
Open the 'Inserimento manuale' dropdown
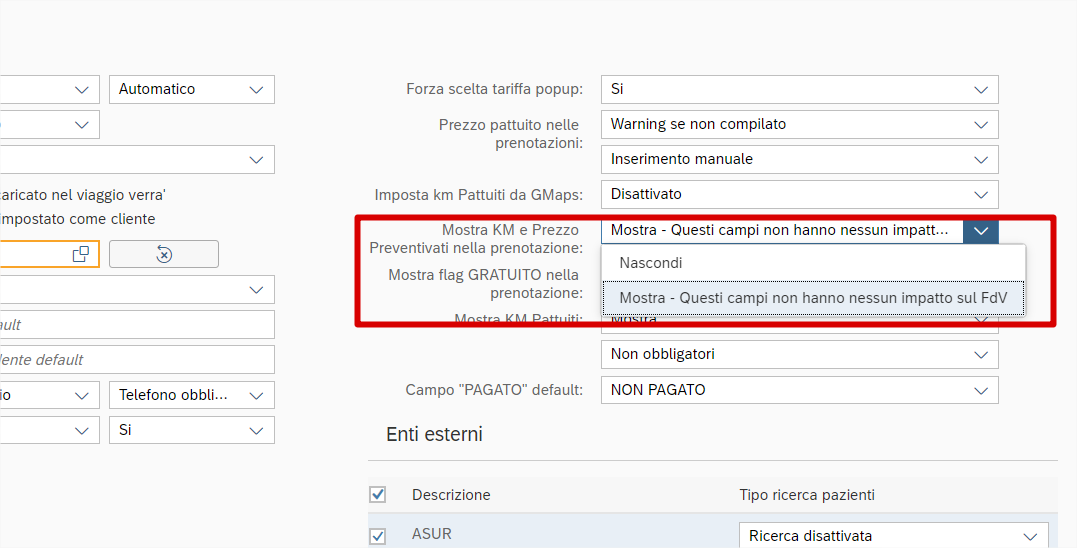(981, 159)
